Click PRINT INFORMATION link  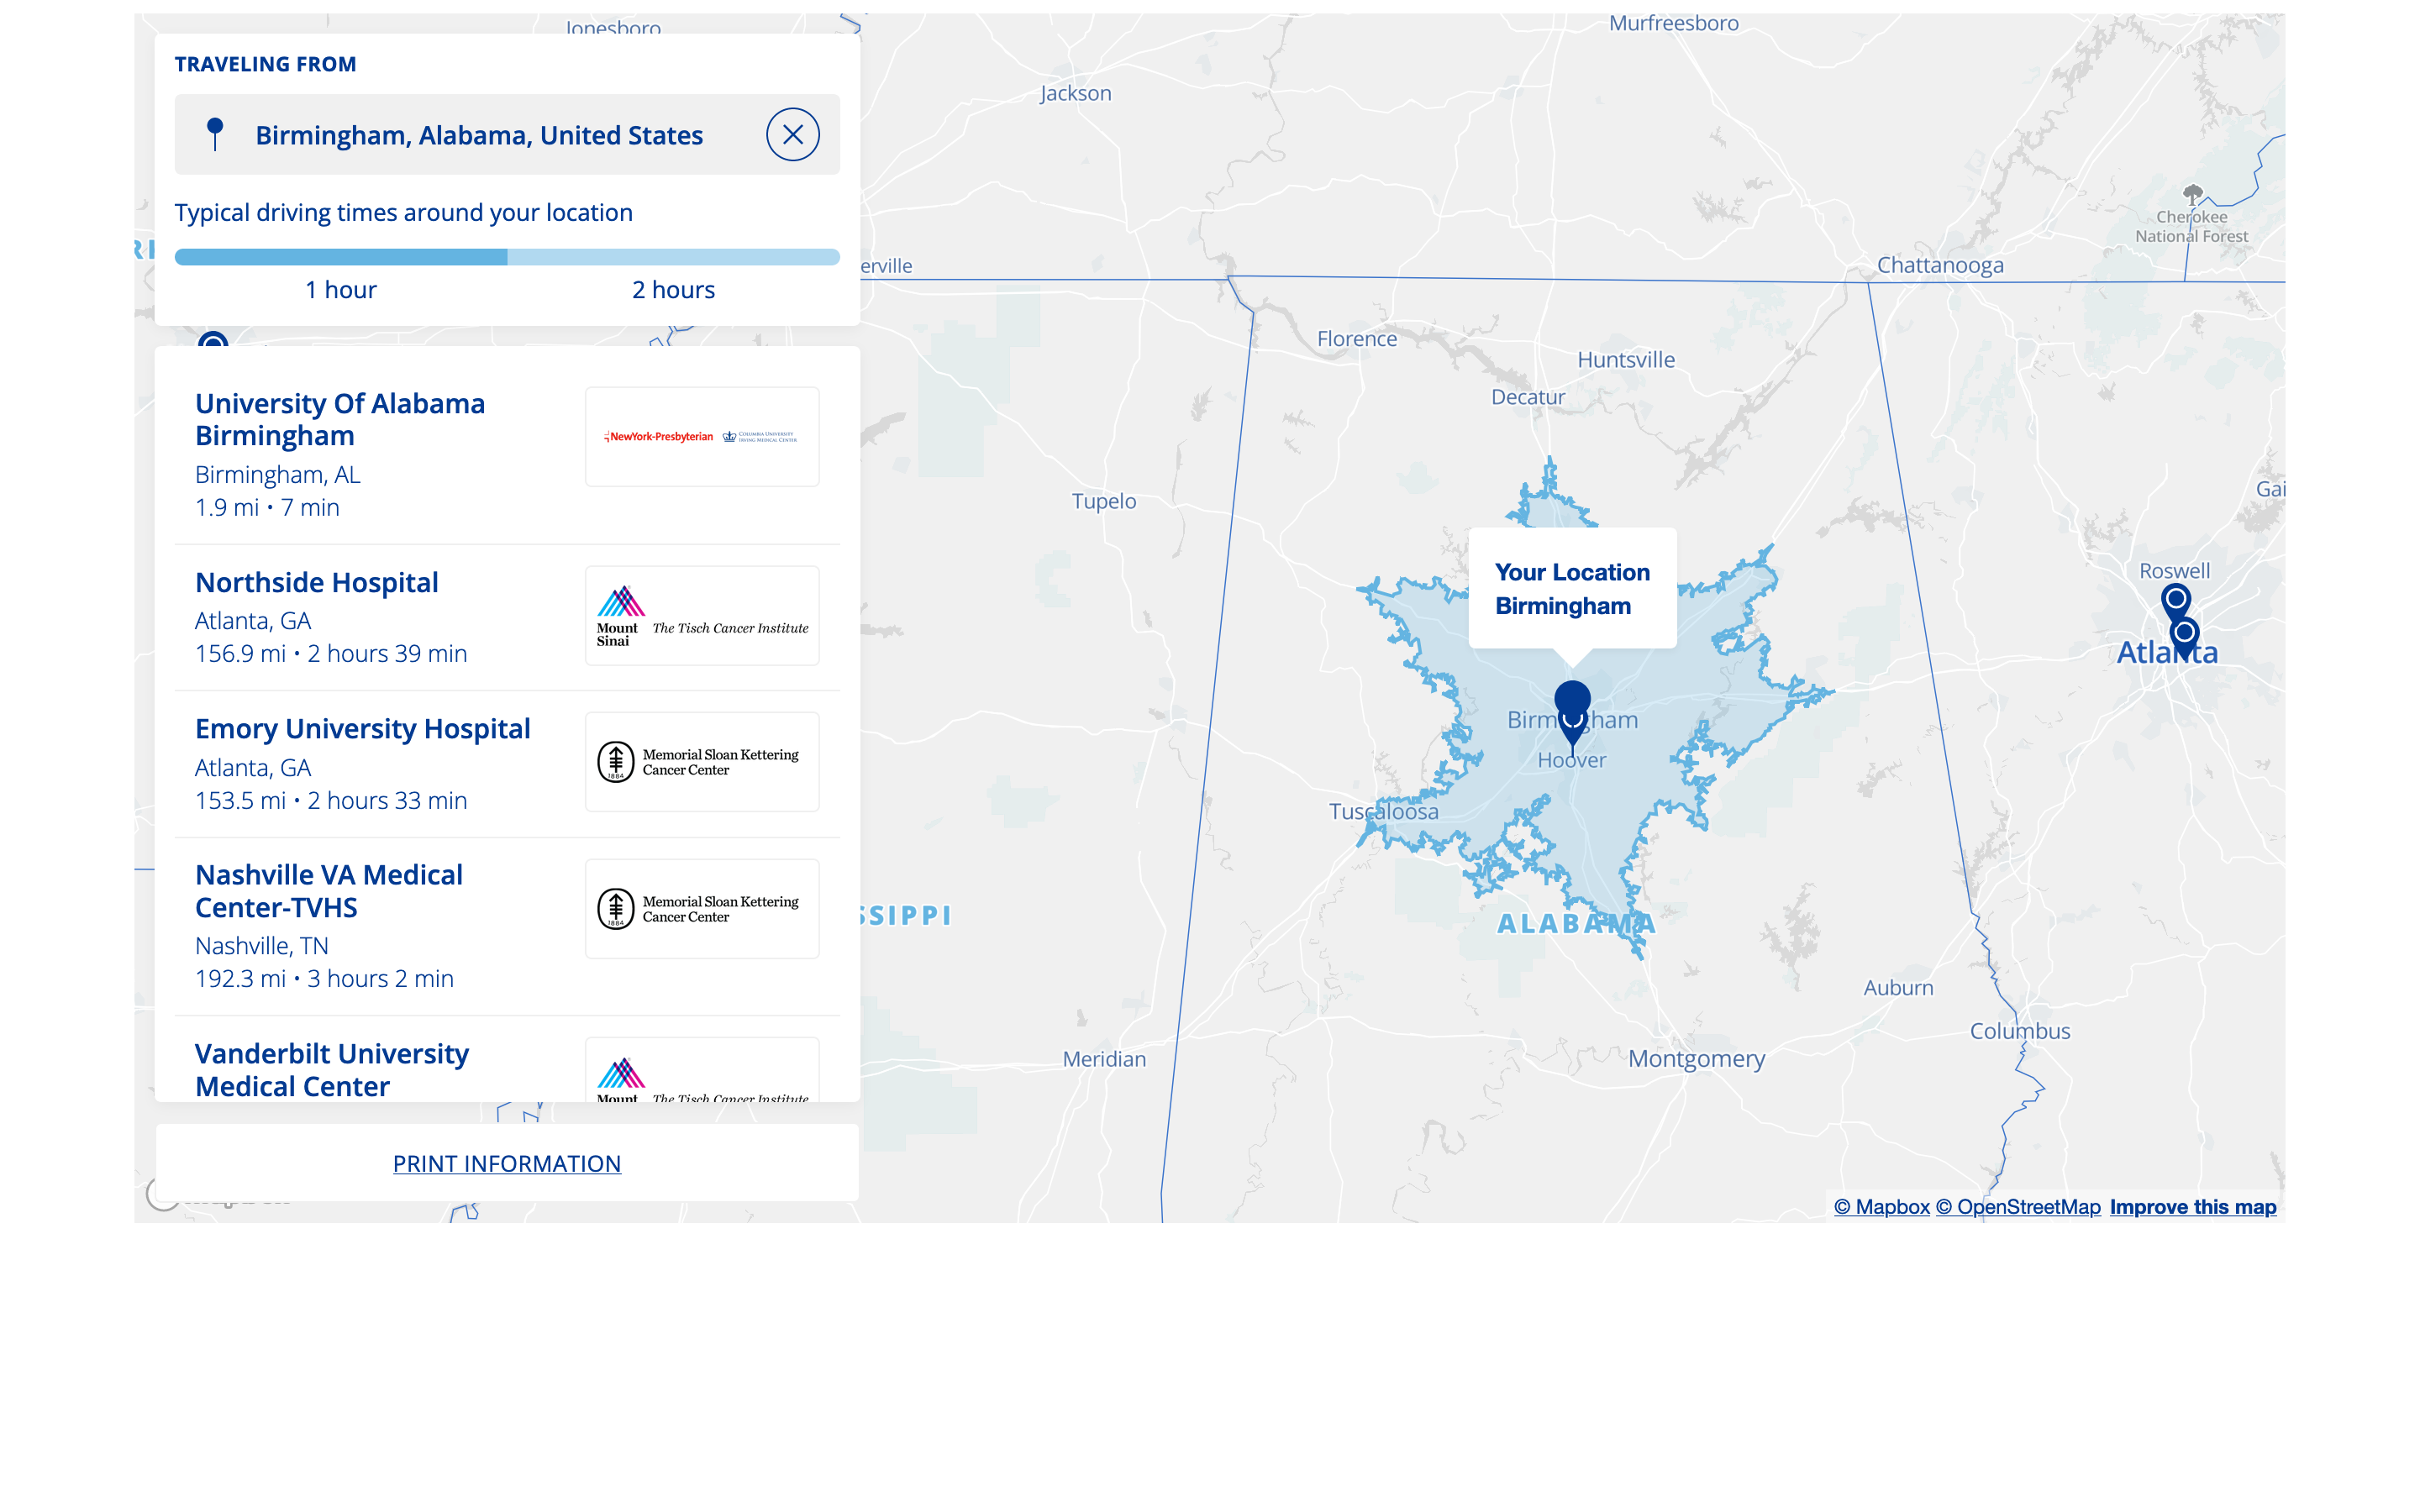506,1163
